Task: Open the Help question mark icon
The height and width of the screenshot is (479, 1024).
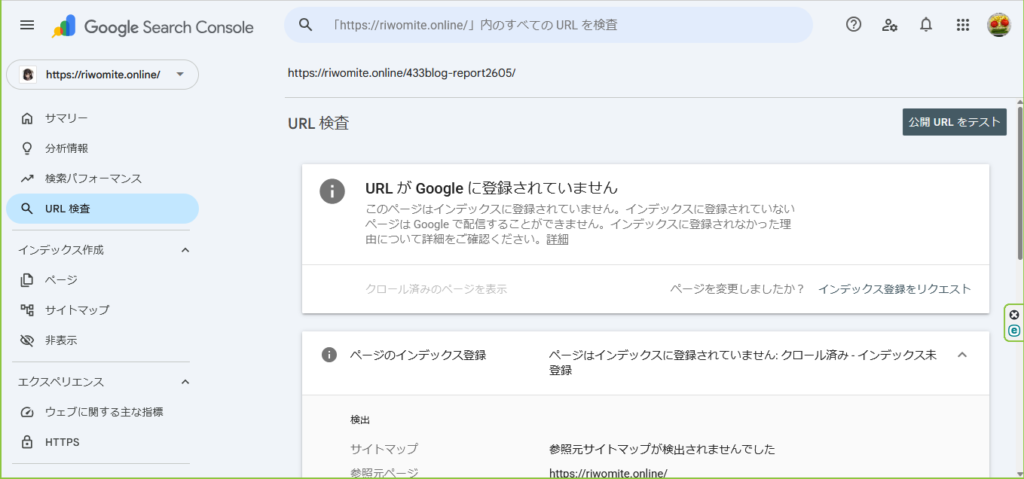Action: [x=853, y=25]
